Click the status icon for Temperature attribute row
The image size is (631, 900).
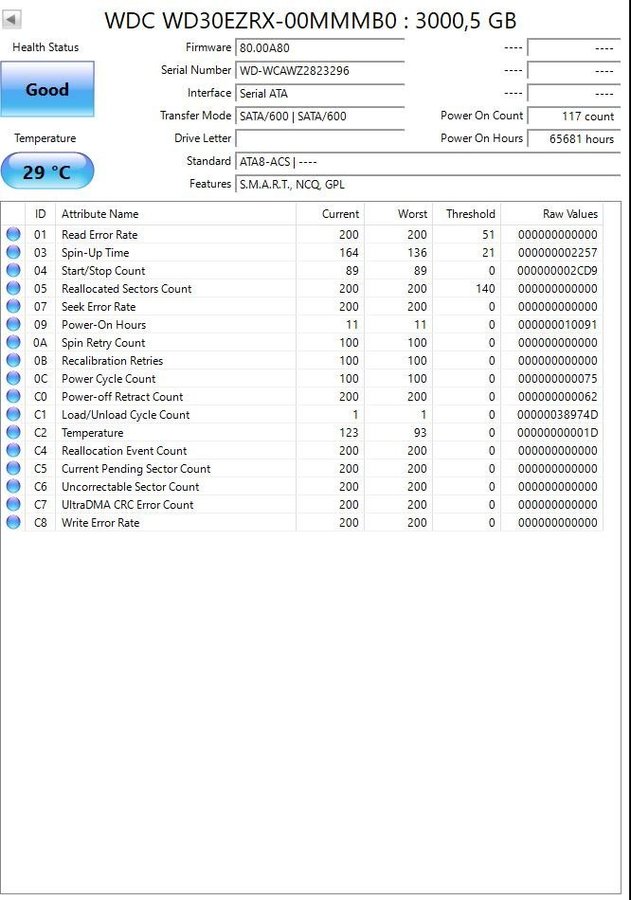click(x=13, y=432)
